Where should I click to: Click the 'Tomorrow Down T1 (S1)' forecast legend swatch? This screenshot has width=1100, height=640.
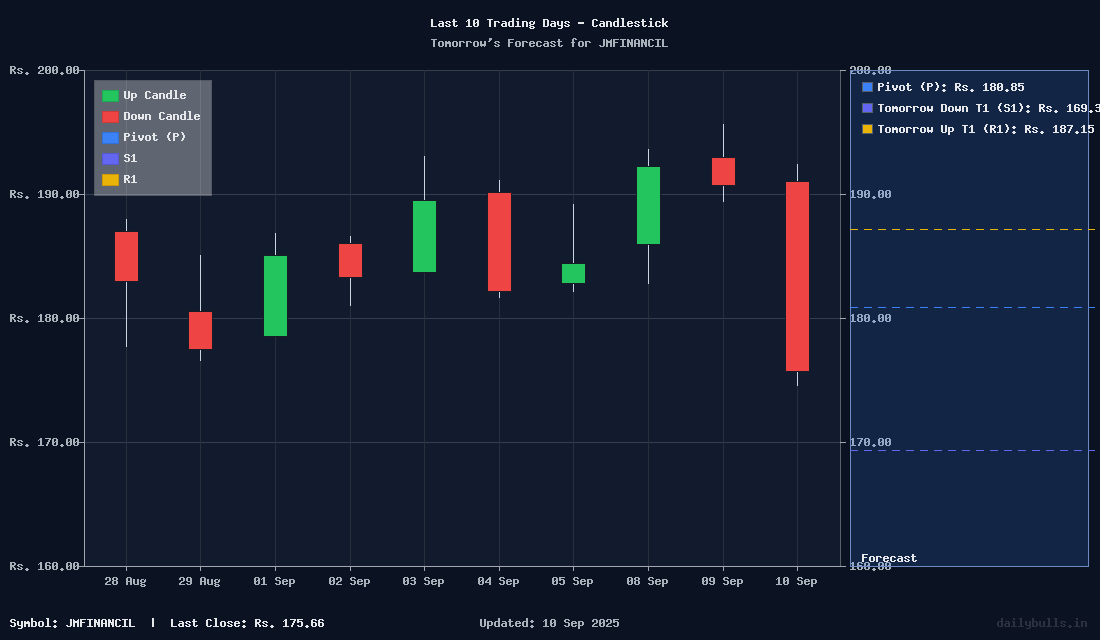867,108
